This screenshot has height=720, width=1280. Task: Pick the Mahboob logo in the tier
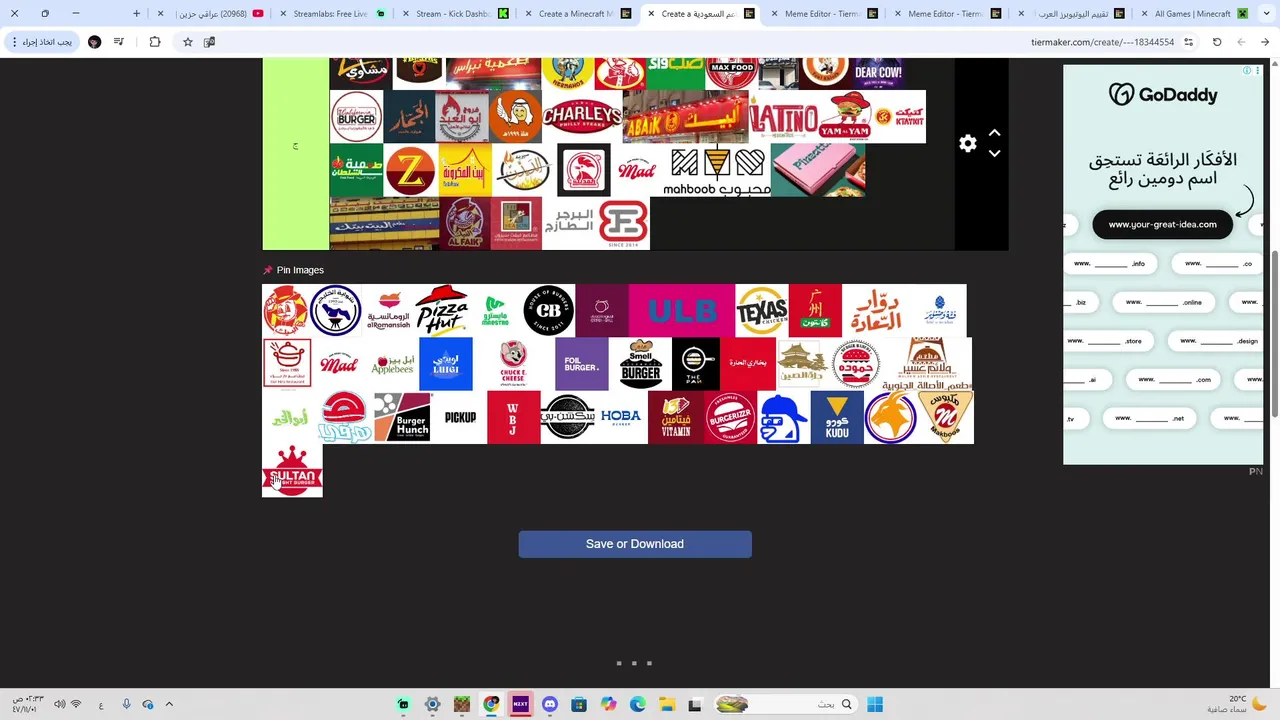[717, 170]
